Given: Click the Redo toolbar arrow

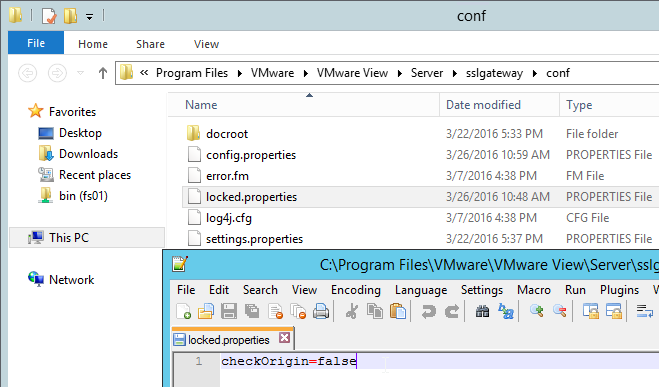Looking at the screenshot, I should (x=452, y=312).
